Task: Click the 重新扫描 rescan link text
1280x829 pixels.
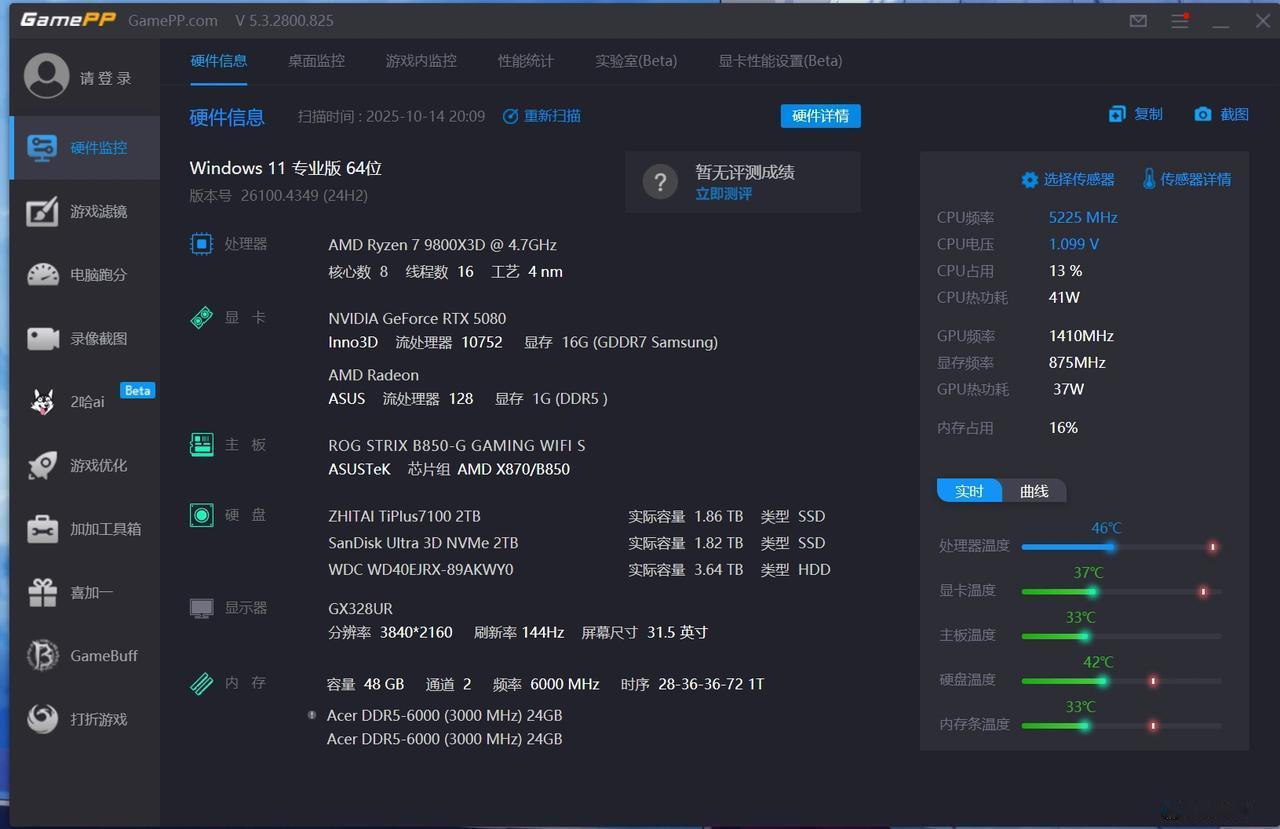Action: pos(552,116)
